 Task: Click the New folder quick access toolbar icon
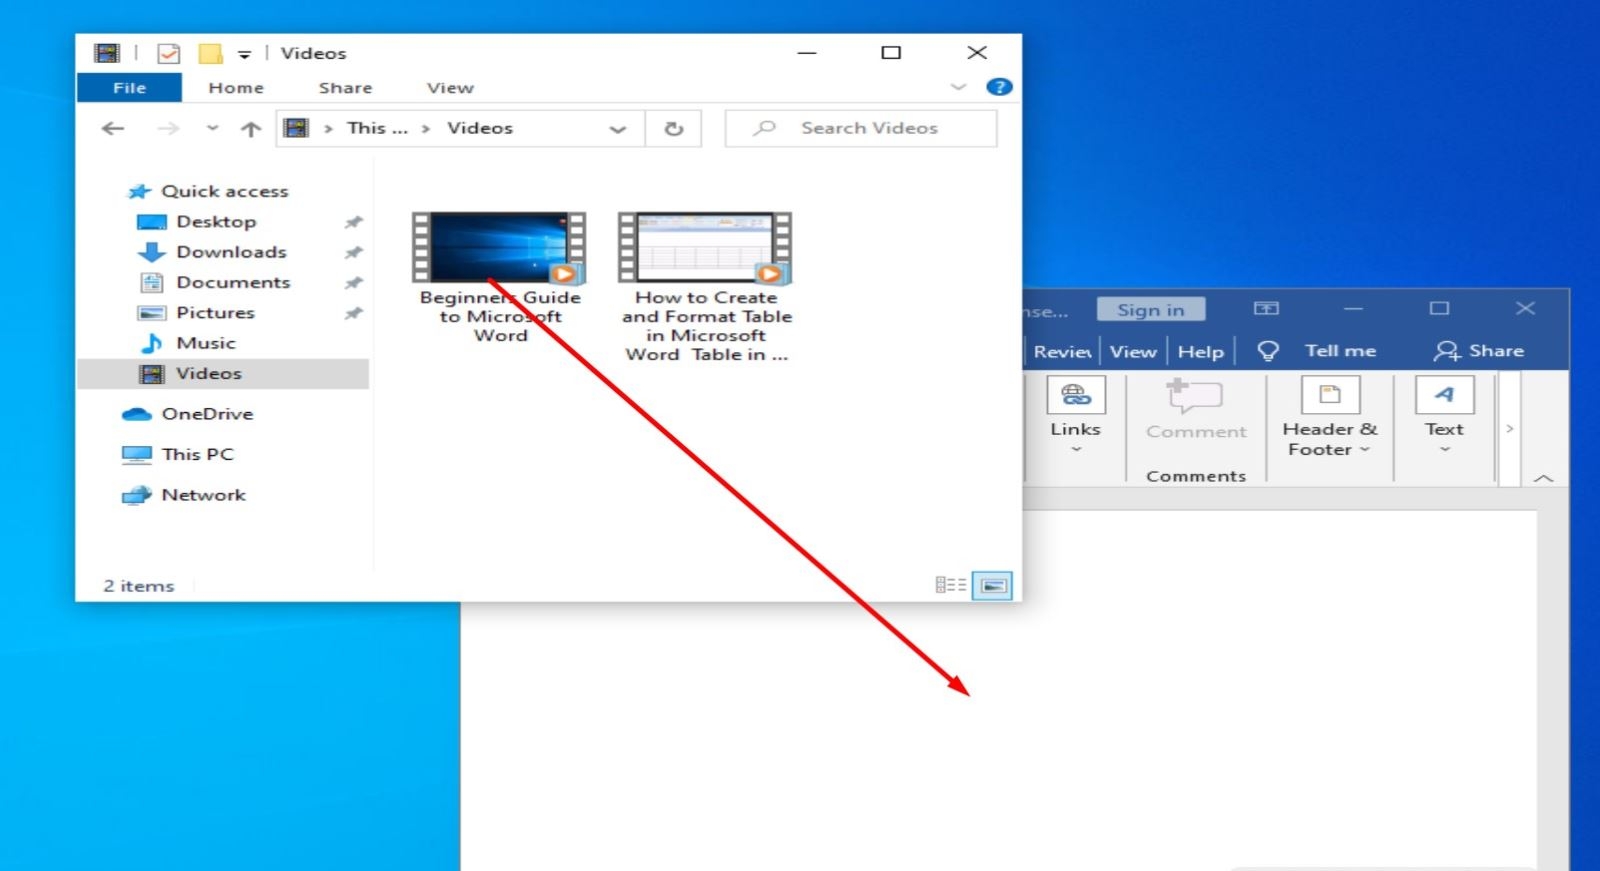click(210, 53)
